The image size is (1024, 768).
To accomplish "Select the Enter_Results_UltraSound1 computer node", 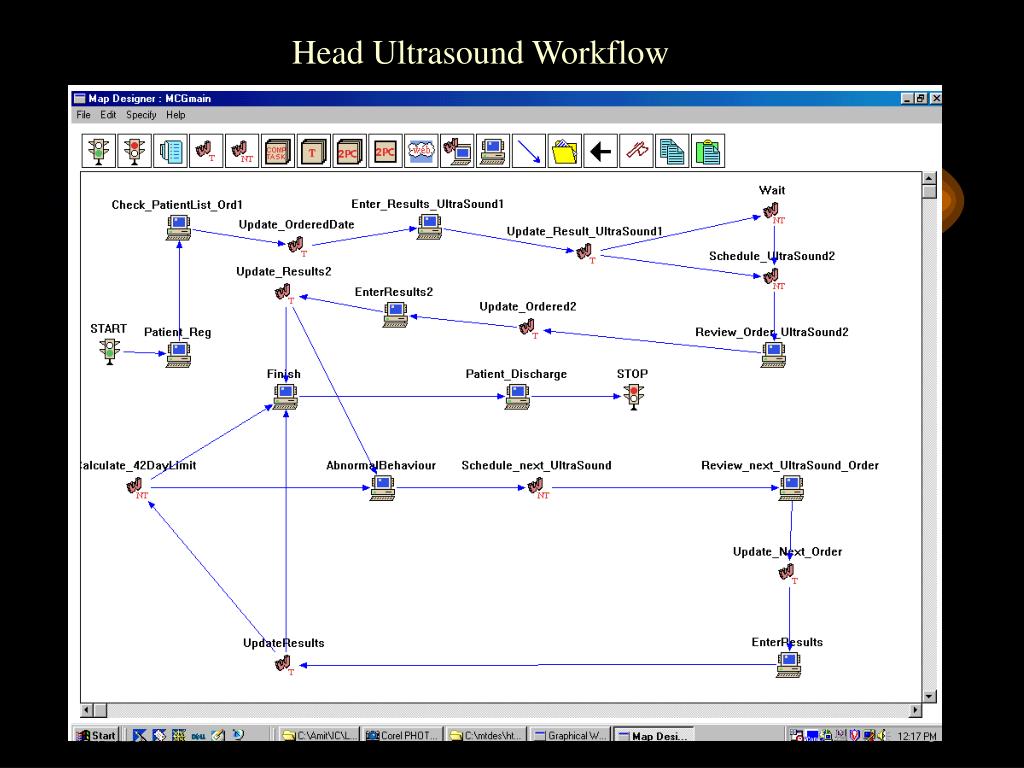I will click(x=430, y=227).
